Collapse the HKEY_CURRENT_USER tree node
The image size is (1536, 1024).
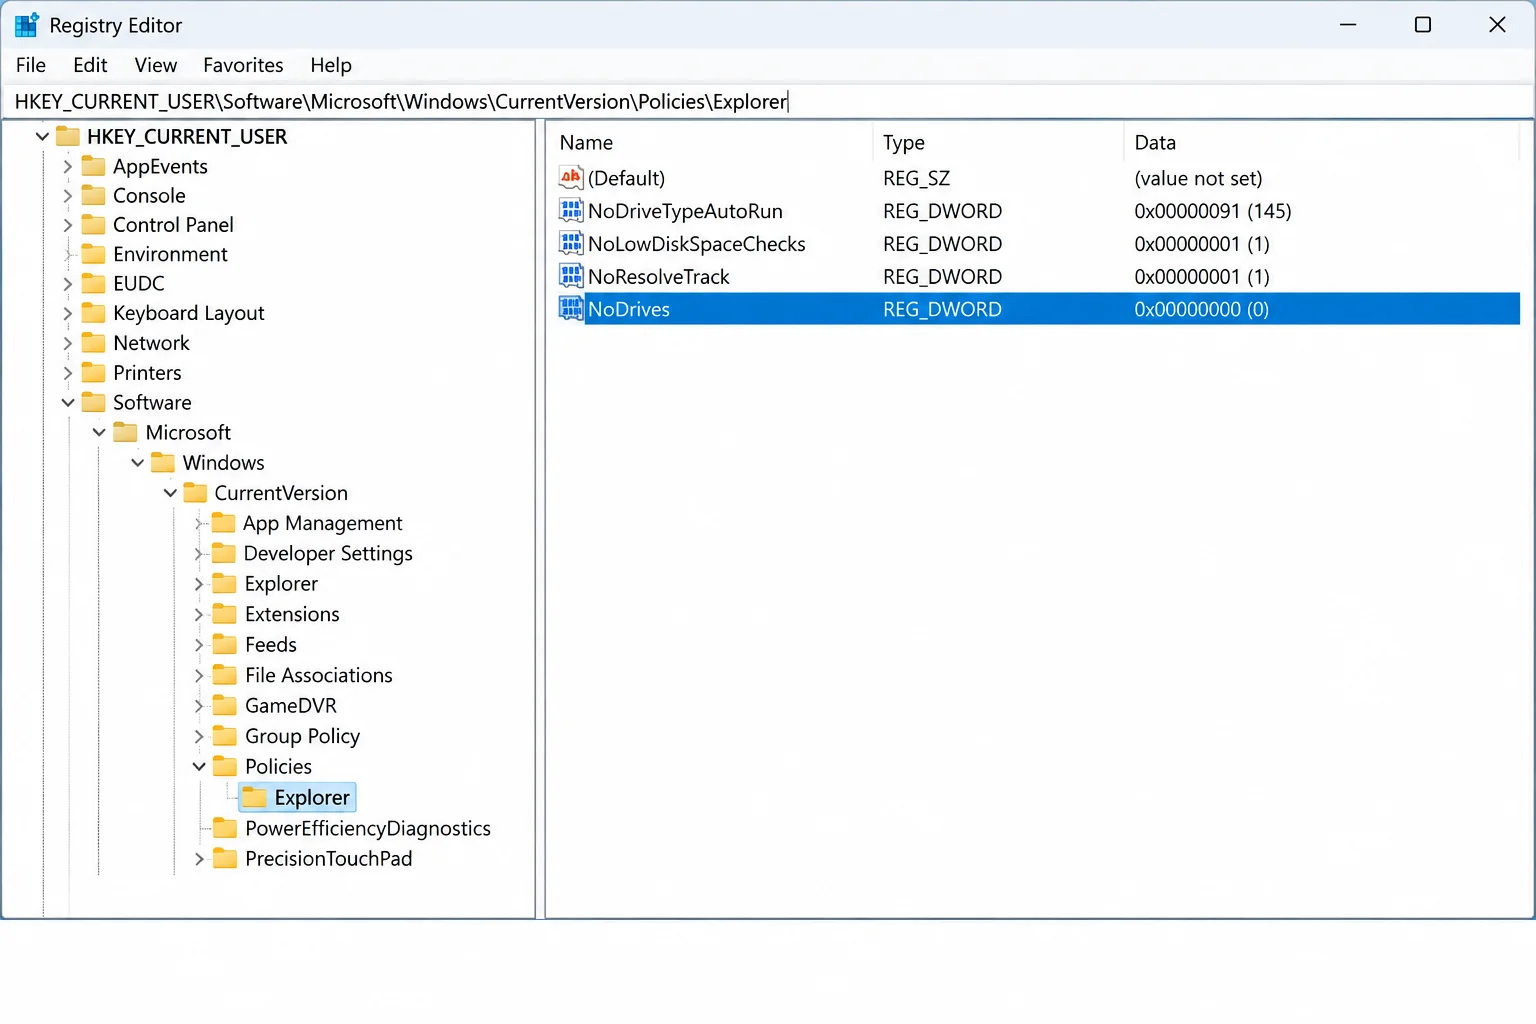[x=42, y=136]
